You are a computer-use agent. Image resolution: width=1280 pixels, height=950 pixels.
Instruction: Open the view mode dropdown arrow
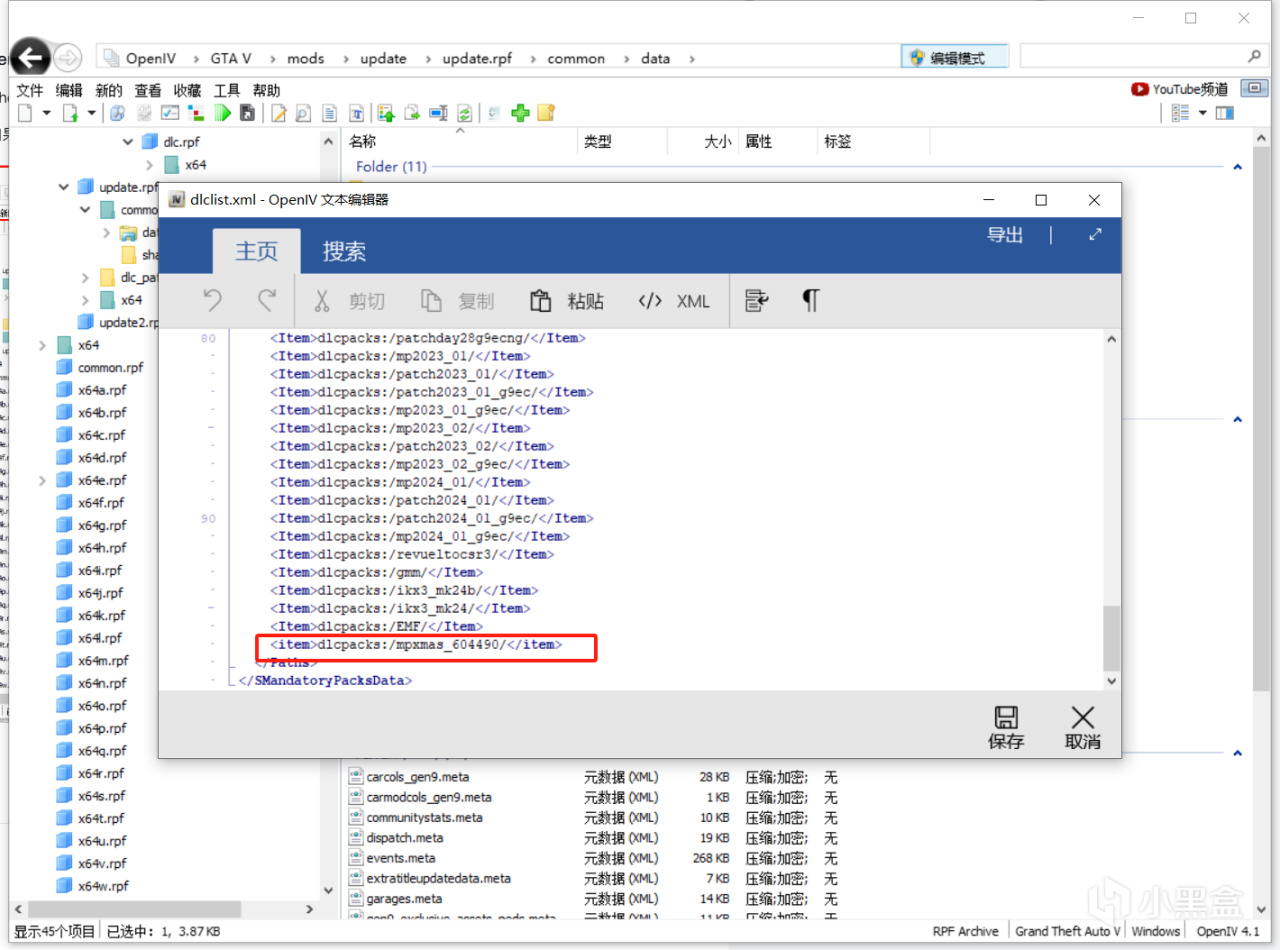1202,113
